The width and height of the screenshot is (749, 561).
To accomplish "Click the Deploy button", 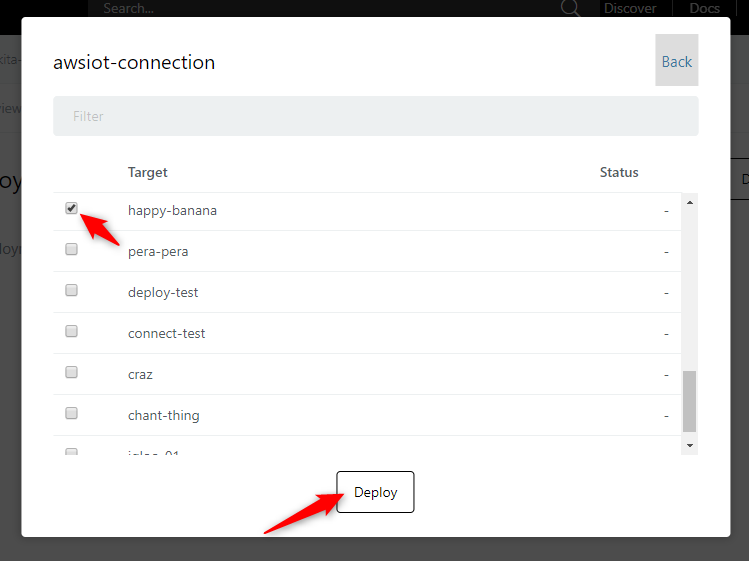I will coord(375,492).
